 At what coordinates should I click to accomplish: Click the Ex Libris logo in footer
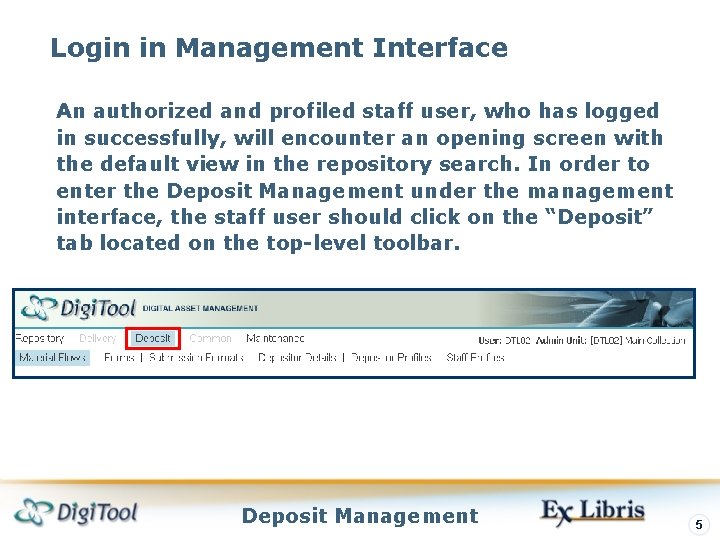pyautogui.click(x=593, y=512)
